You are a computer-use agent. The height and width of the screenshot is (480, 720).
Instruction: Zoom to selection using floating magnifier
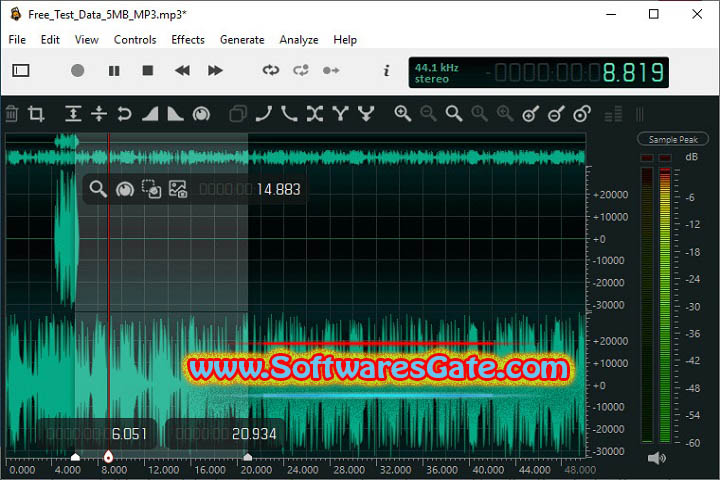click(98, 189)
